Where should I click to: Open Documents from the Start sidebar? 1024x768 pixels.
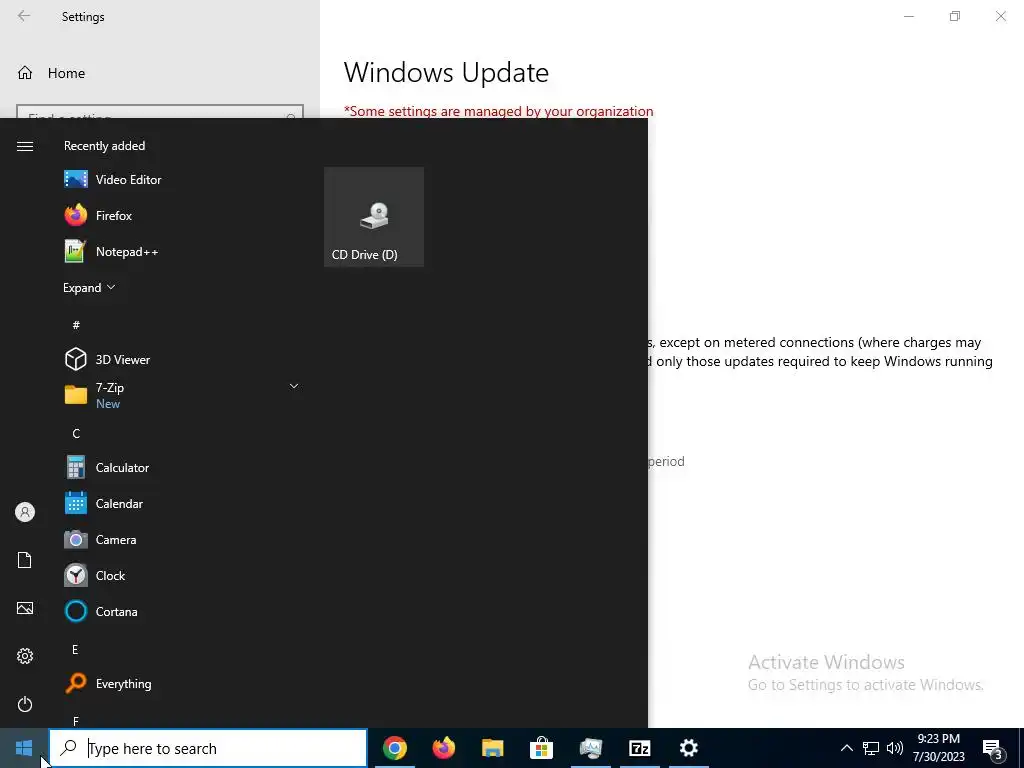[25, 560]
